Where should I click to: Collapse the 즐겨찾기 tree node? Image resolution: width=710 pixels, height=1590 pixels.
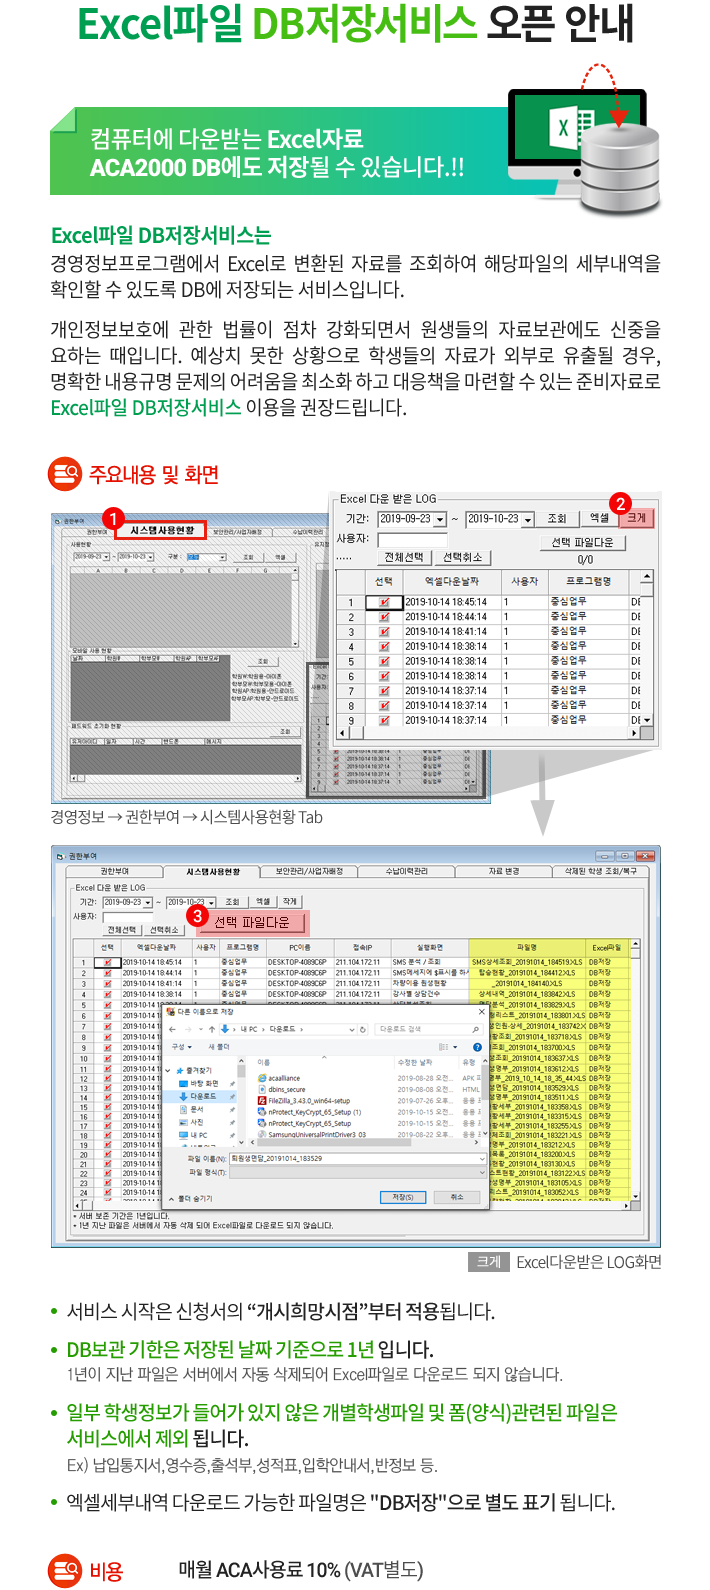pyautogui.click(x=168, y=1070)
